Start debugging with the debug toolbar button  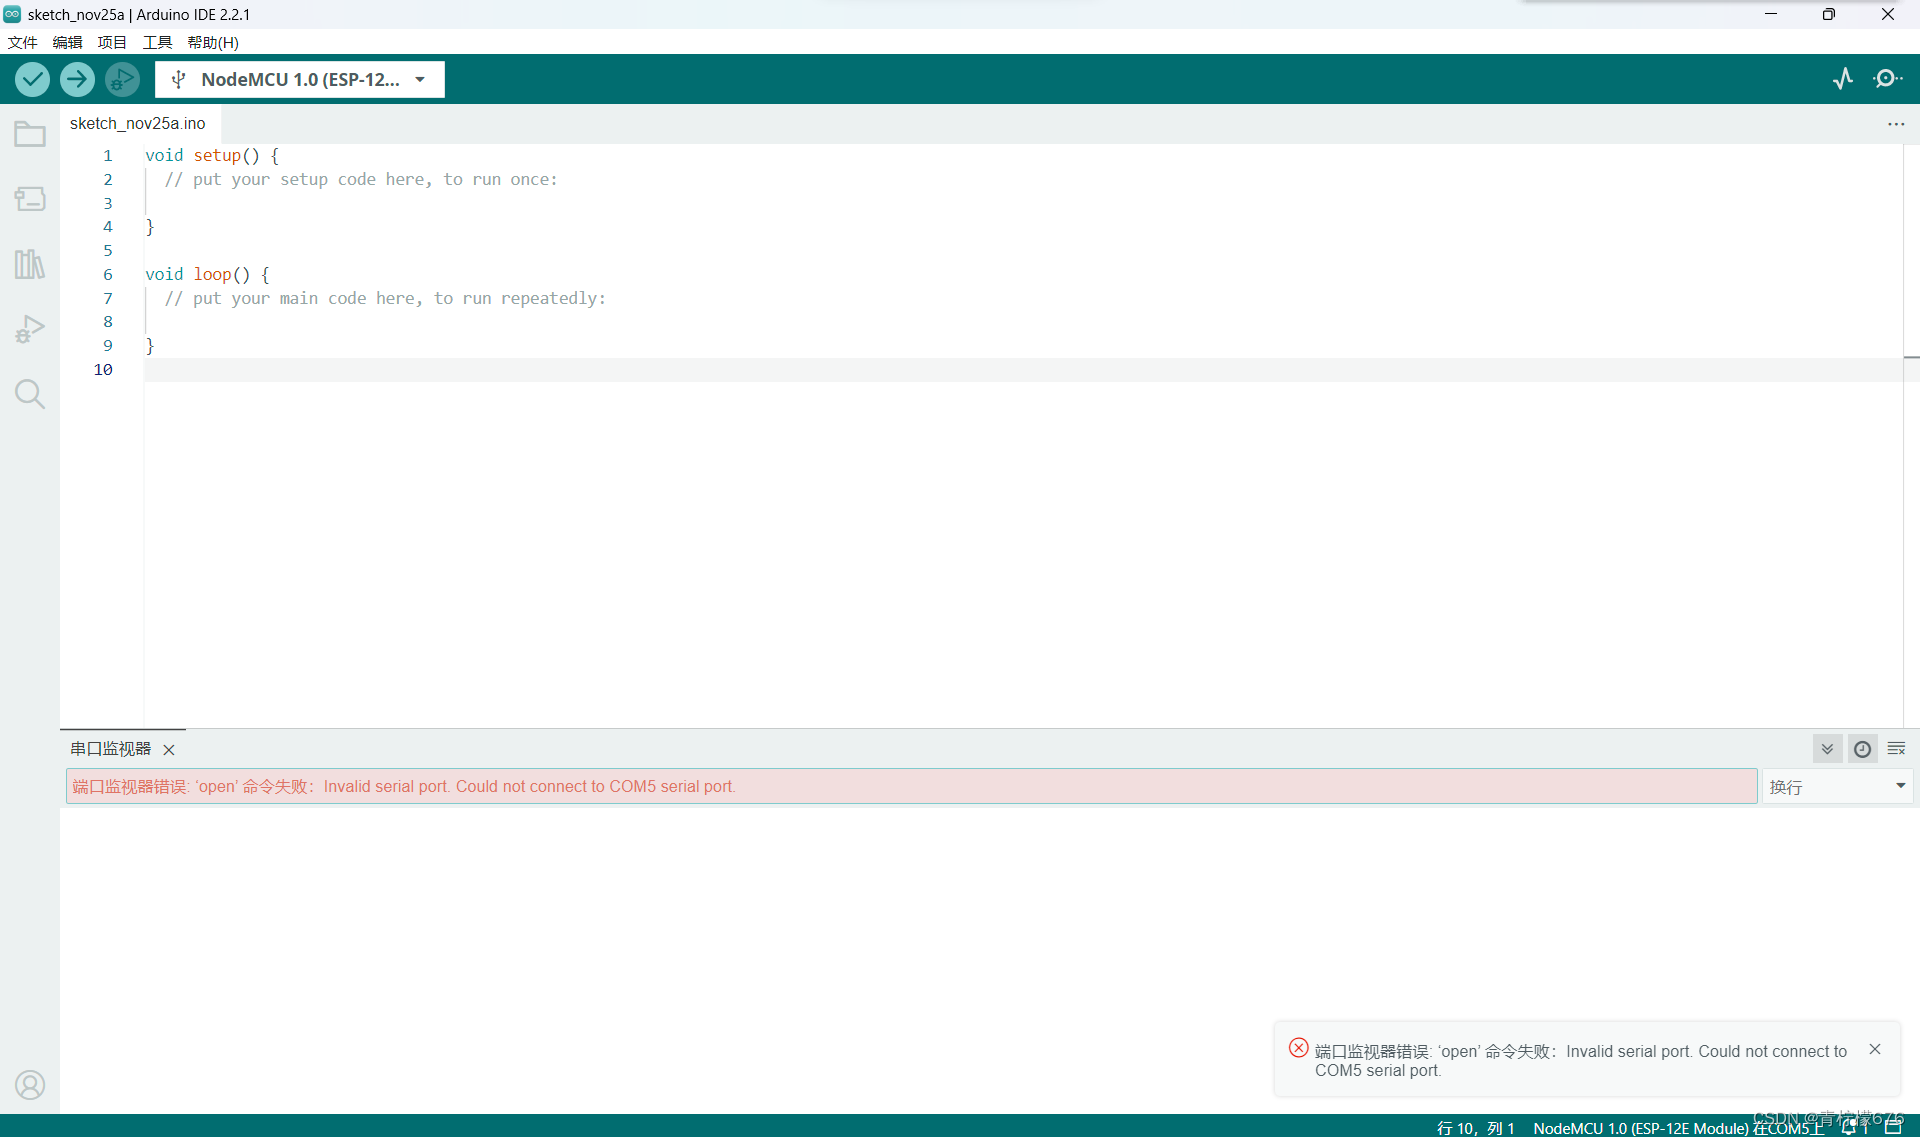[122, 79]
